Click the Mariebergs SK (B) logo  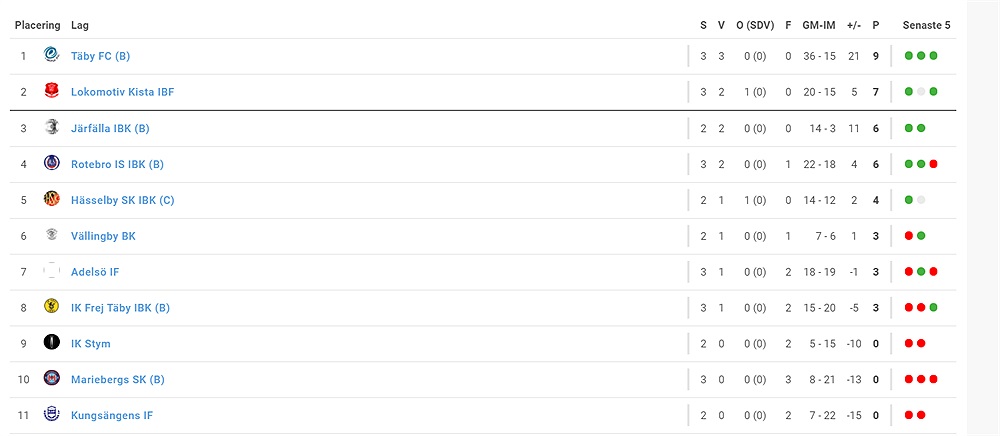click(52, 379)
